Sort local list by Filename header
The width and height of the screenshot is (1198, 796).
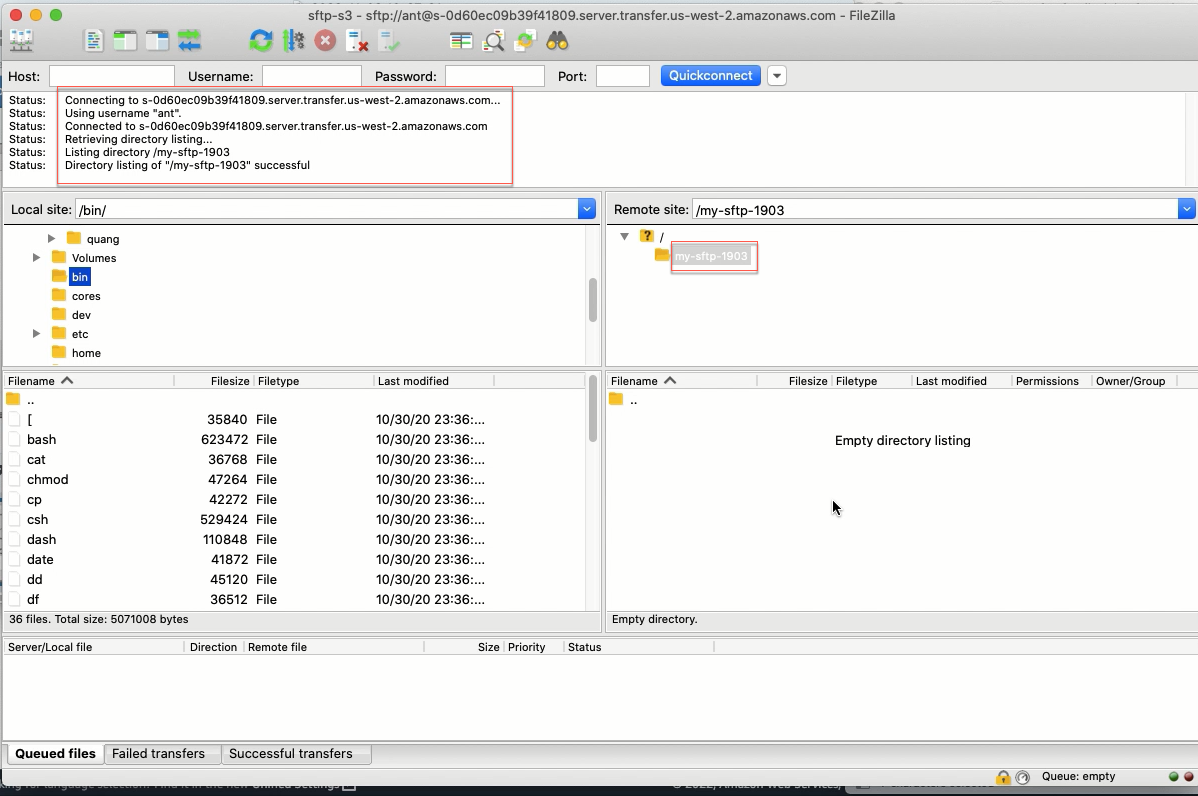pyautogui.click(x=89, y=380)
